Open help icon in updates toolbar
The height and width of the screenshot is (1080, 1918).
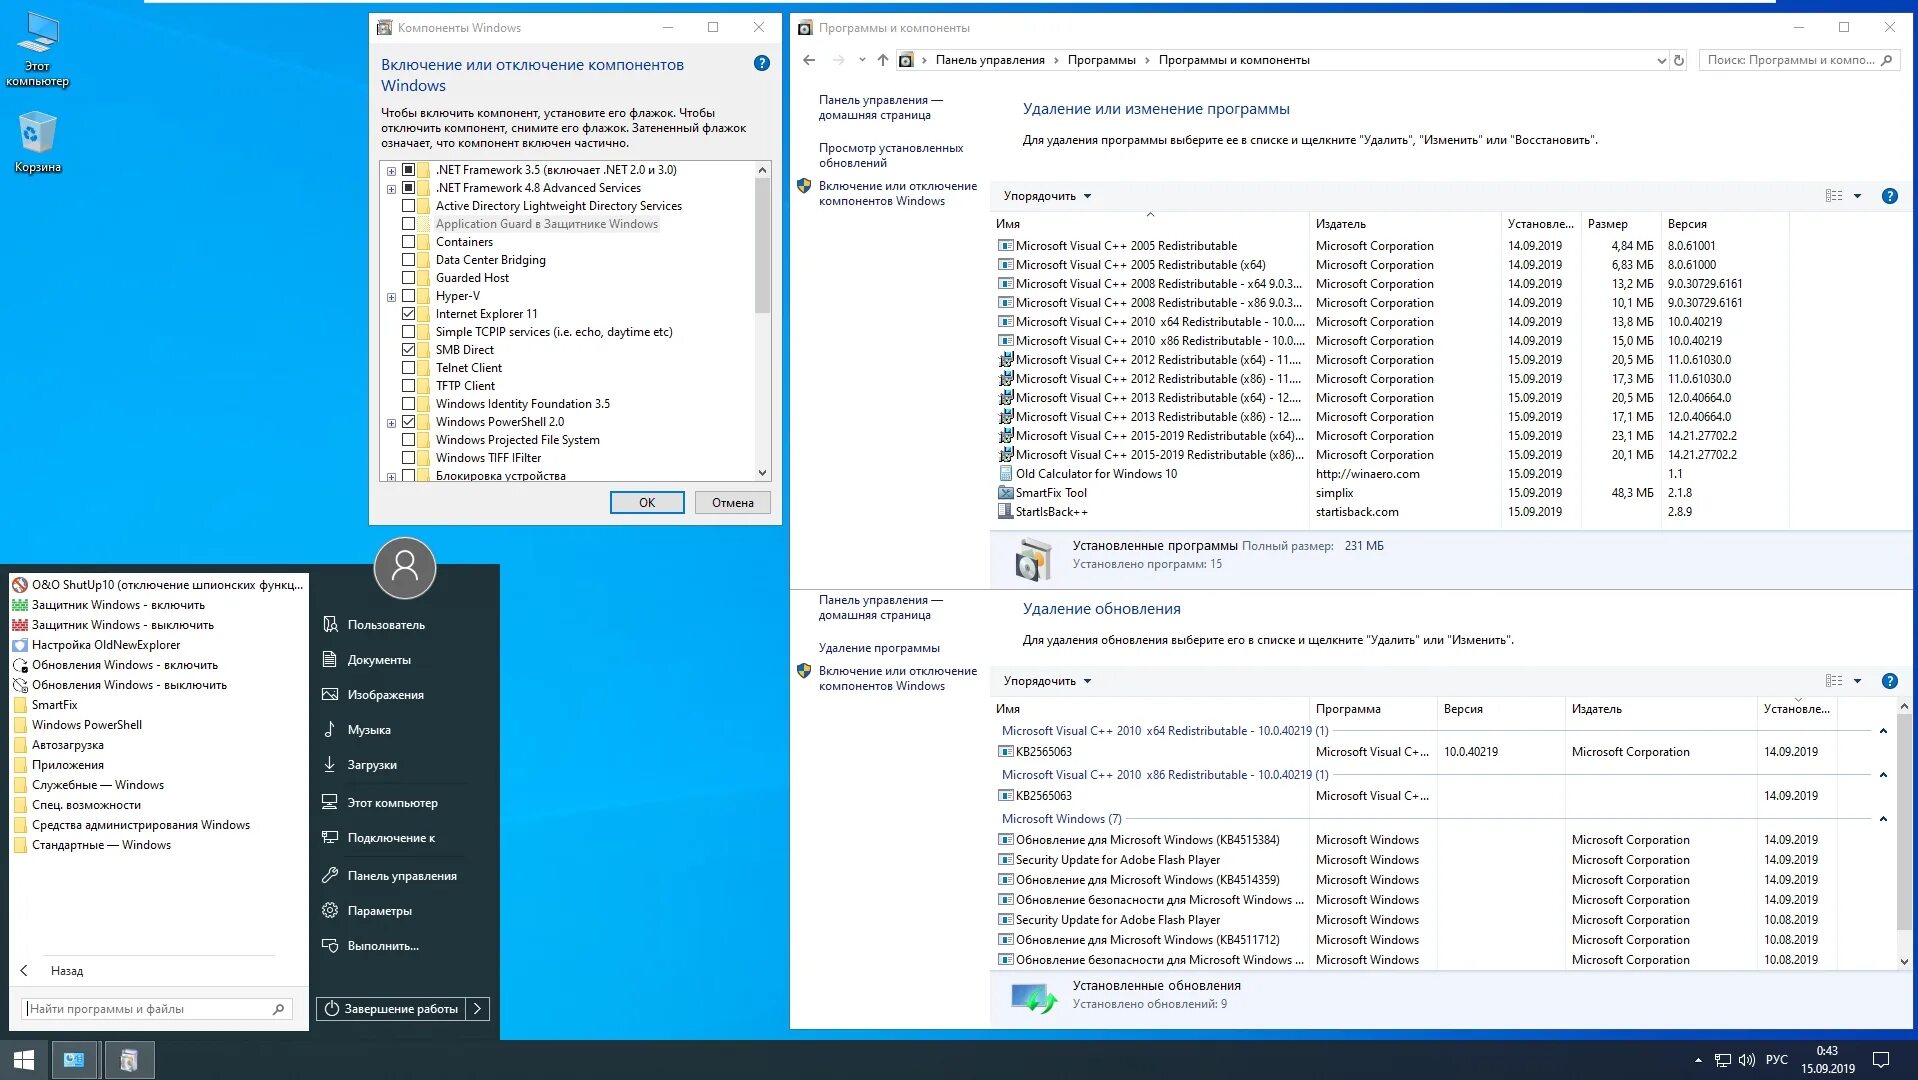pos(1889,681)
